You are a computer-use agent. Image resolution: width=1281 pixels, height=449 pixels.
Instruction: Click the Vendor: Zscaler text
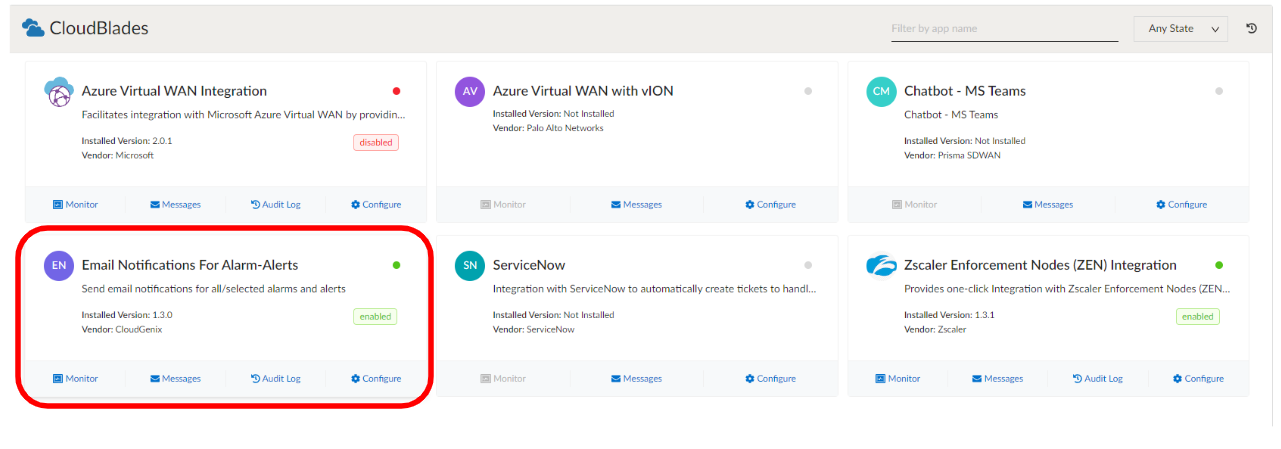[x=935, y=329]
